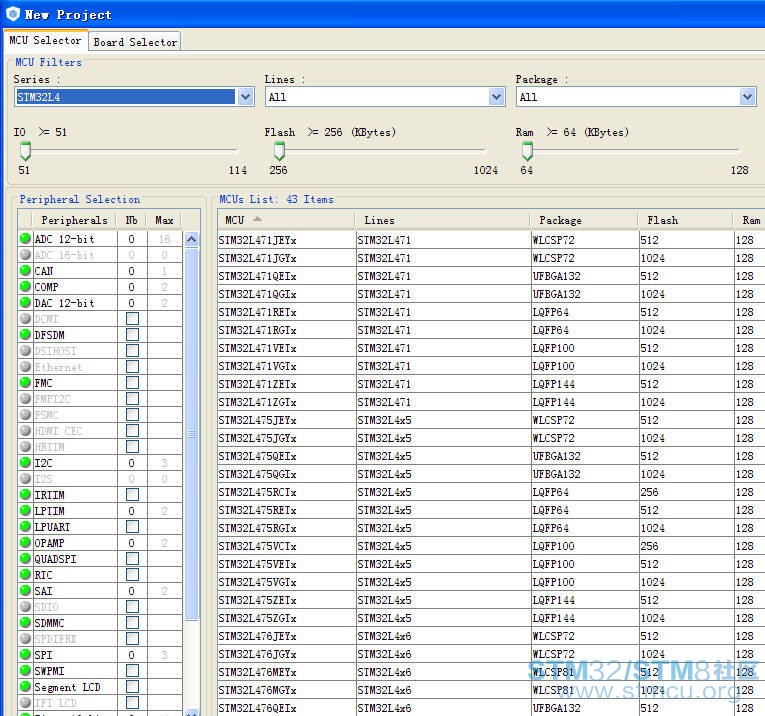Sort by the Lines column header
Screen dimensions: 765x716
click(x=443, y=220)
